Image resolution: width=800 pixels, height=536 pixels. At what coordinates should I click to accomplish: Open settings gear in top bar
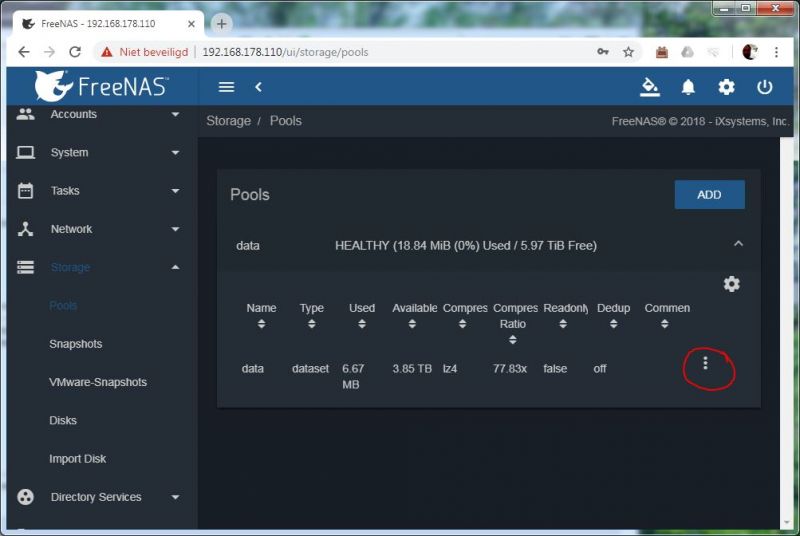pos(726,87)
